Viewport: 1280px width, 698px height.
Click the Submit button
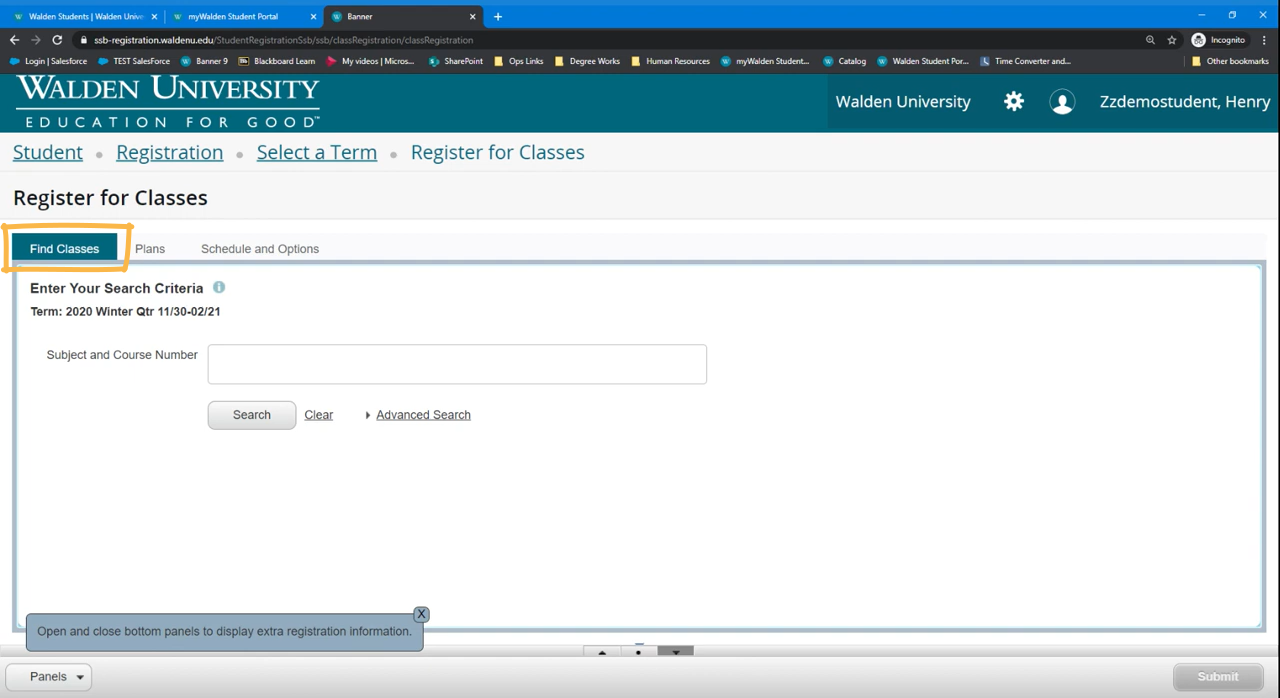(x=1218, y=677)
